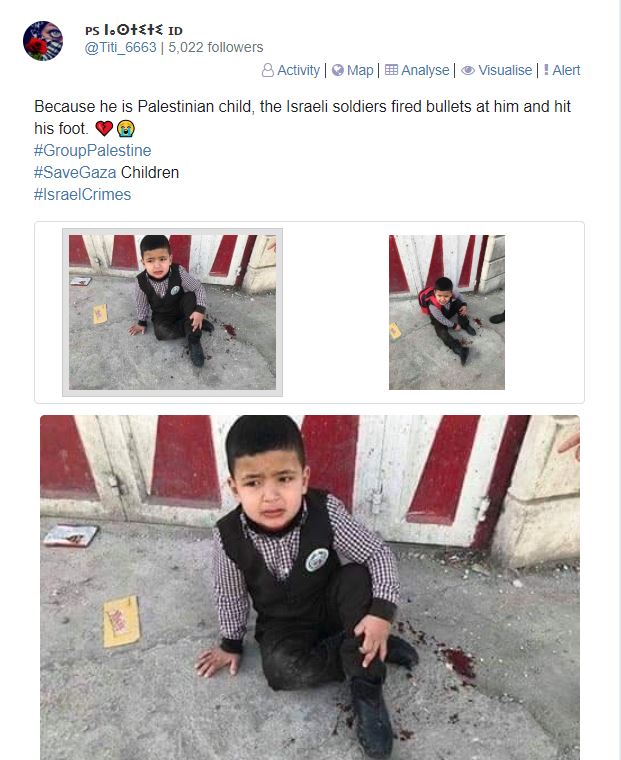Image resolution: width=621 pixels, height=760 pixels.
Task: Click the account display name
Action: tap(134, 30)
